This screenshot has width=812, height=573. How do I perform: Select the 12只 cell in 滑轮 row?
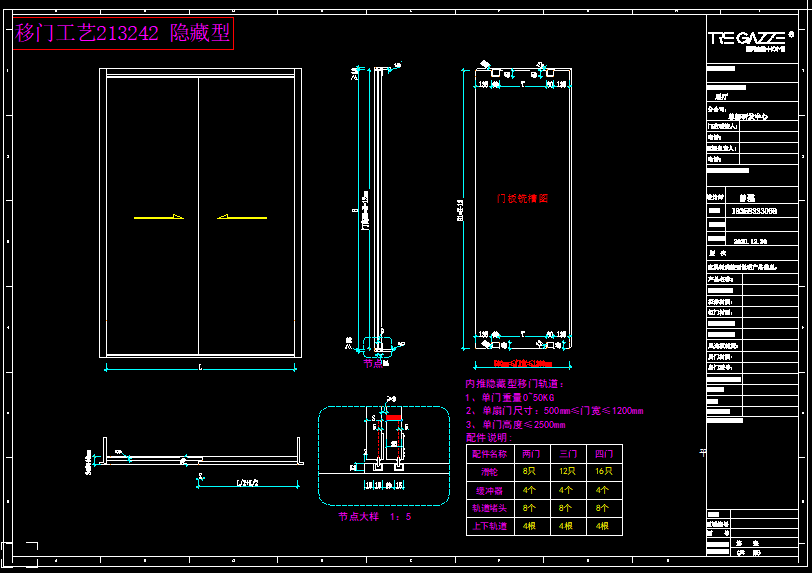[567, 471]
